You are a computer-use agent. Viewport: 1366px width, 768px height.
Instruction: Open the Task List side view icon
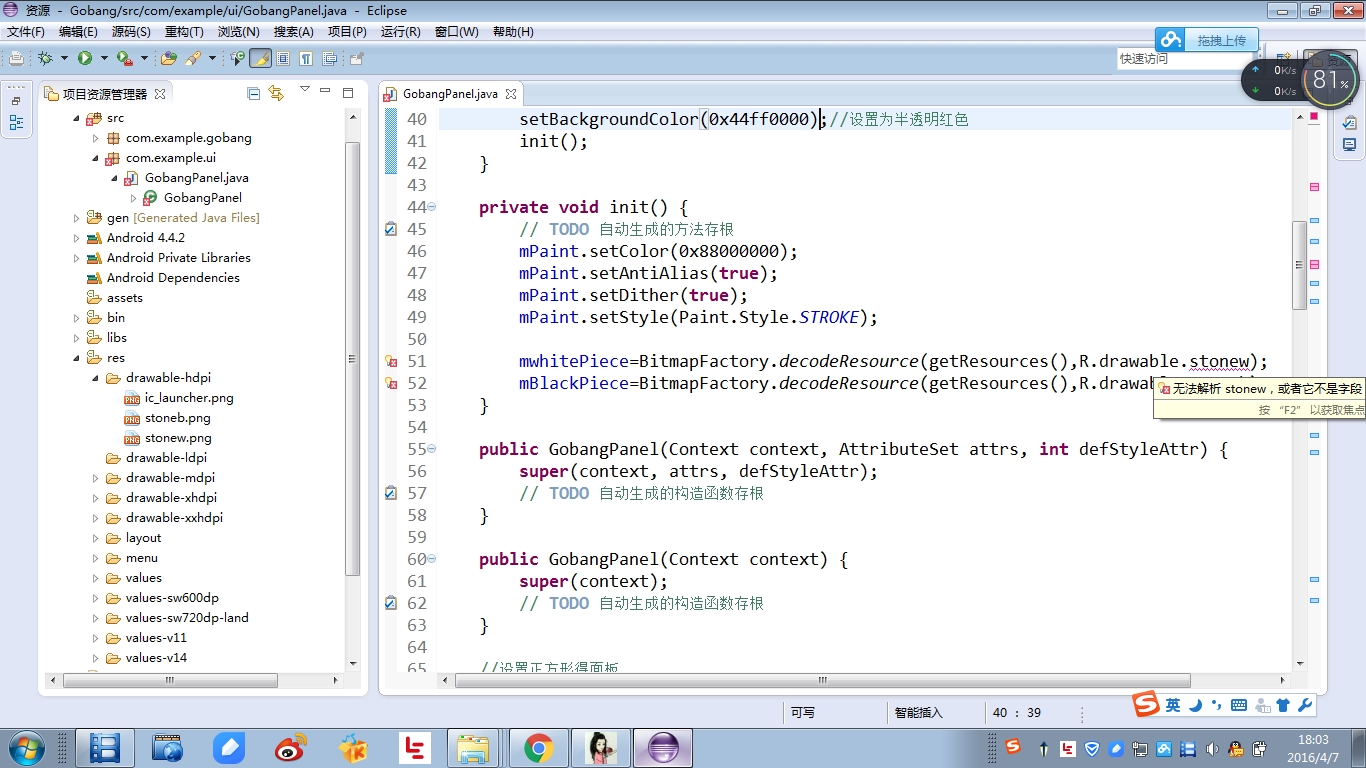1349,122
